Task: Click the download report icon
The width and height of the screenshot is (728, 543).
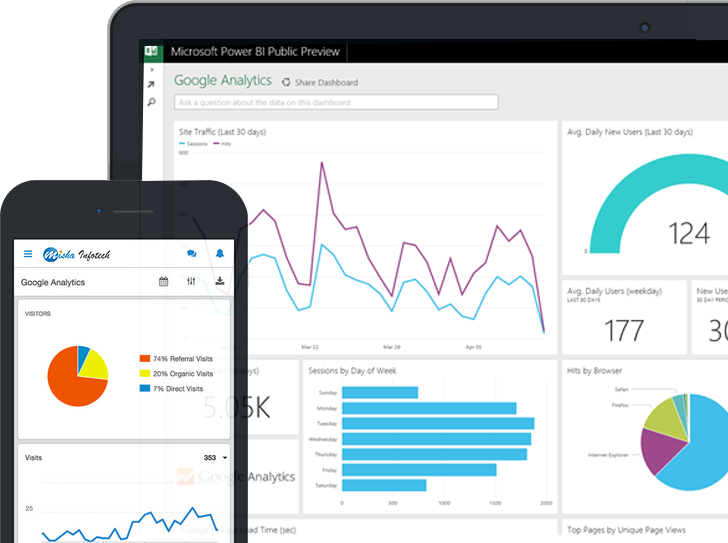Action: coord(220,281)
